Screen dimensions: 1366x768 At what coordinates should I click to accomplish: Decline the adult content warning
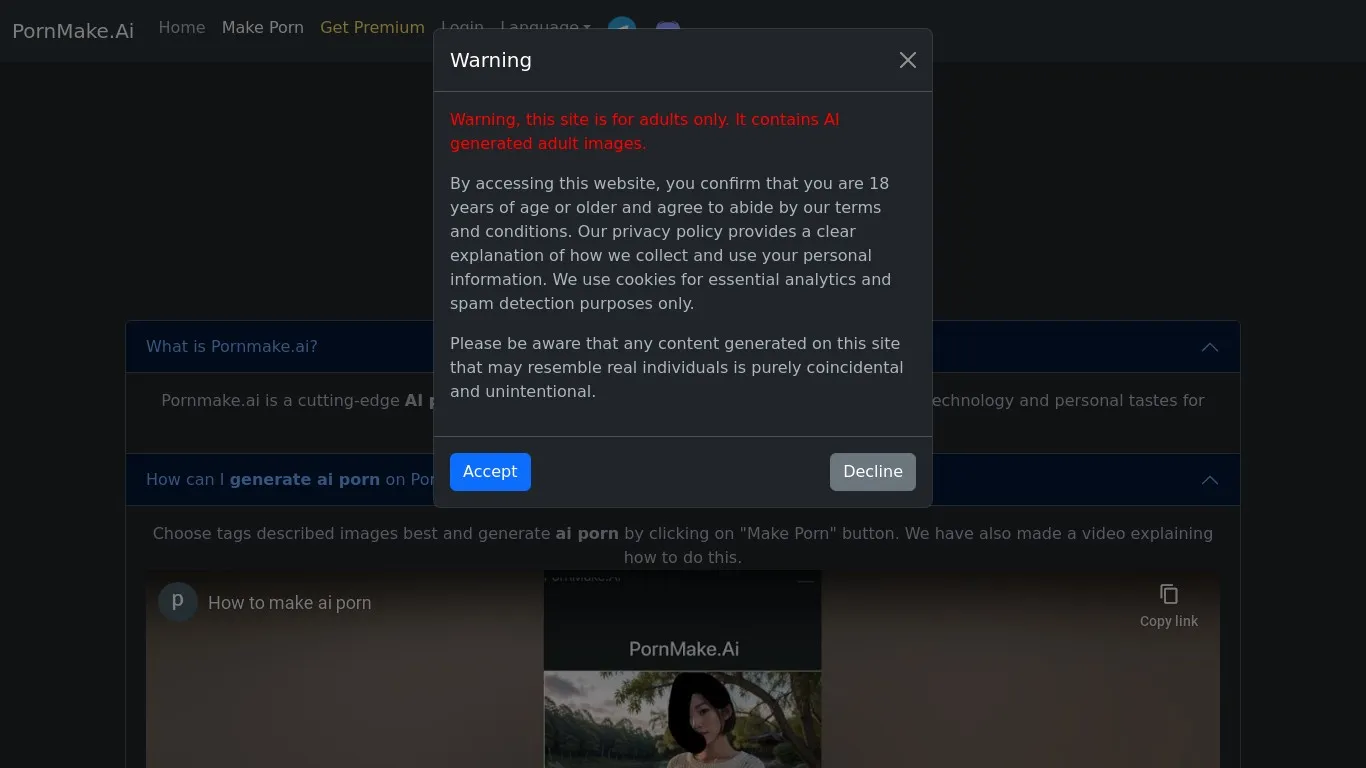(872, 471)
